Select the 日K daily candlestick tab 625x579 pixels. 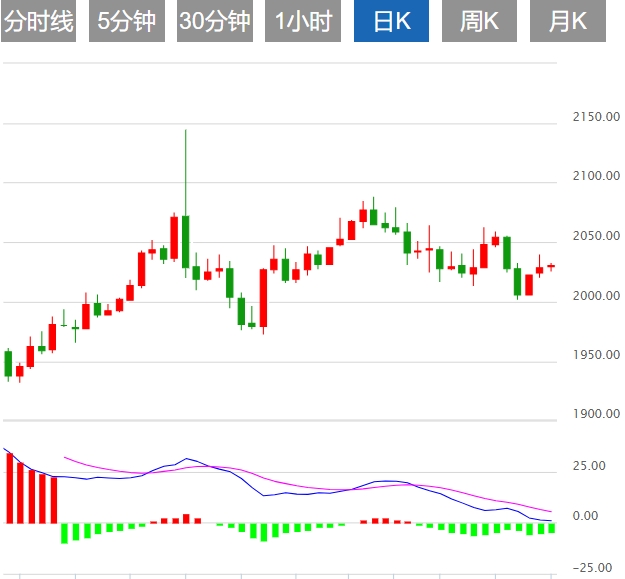point(391,21)
